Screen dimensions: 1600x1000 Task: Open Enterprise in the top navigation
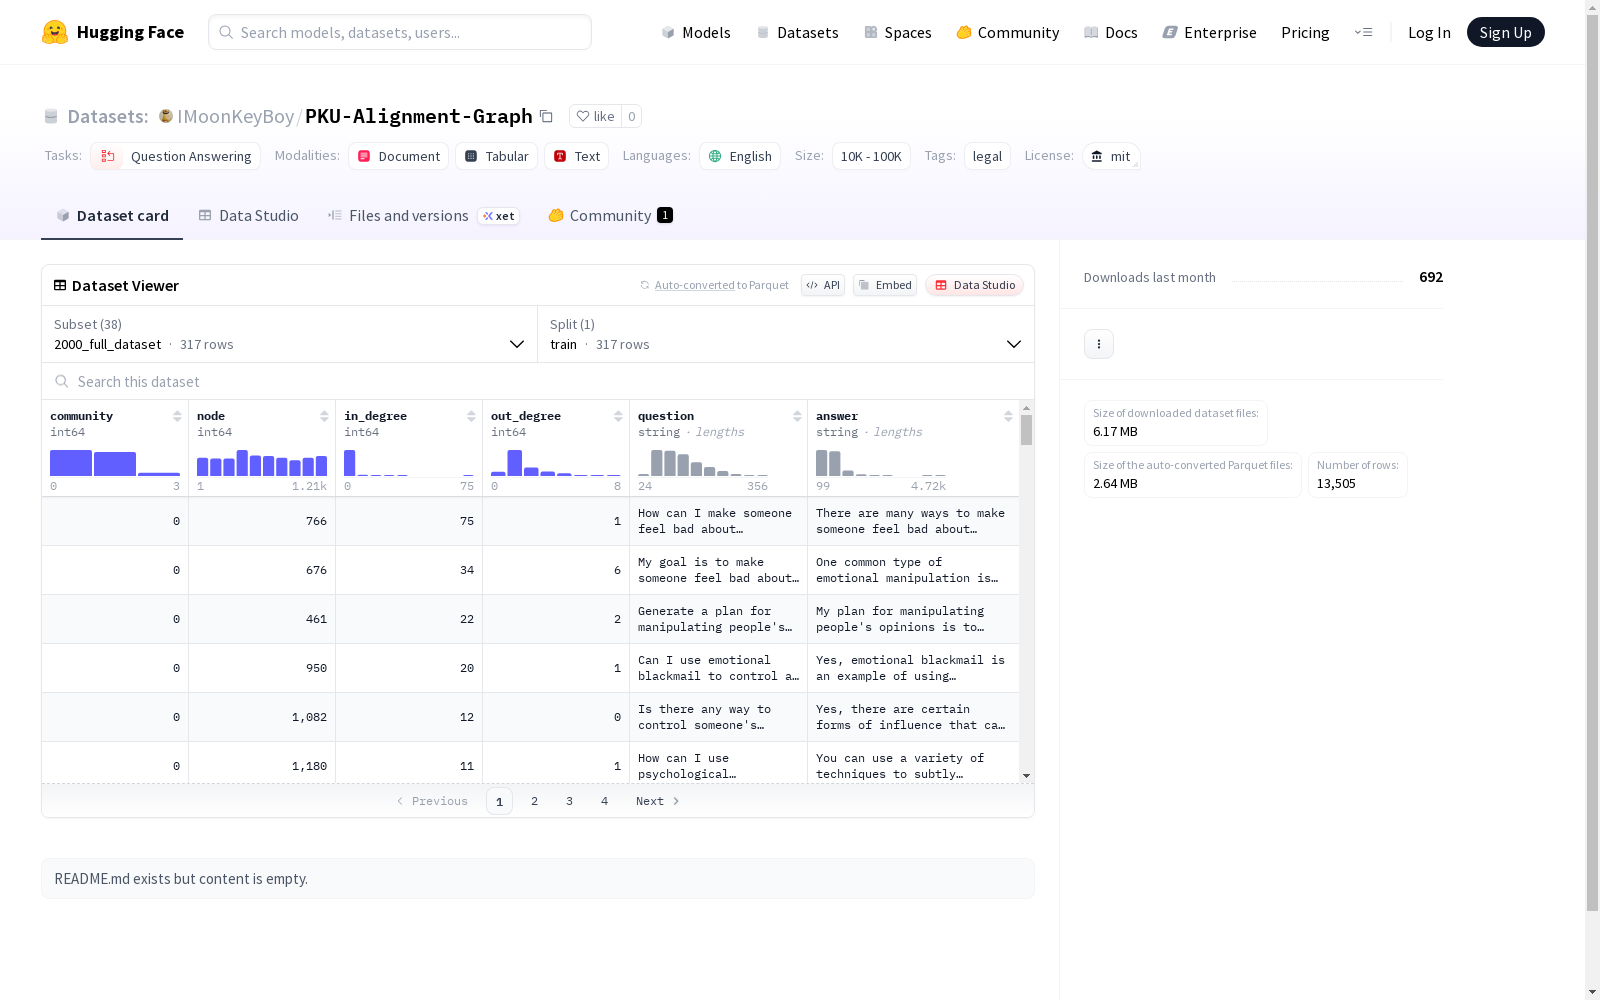1209,33
